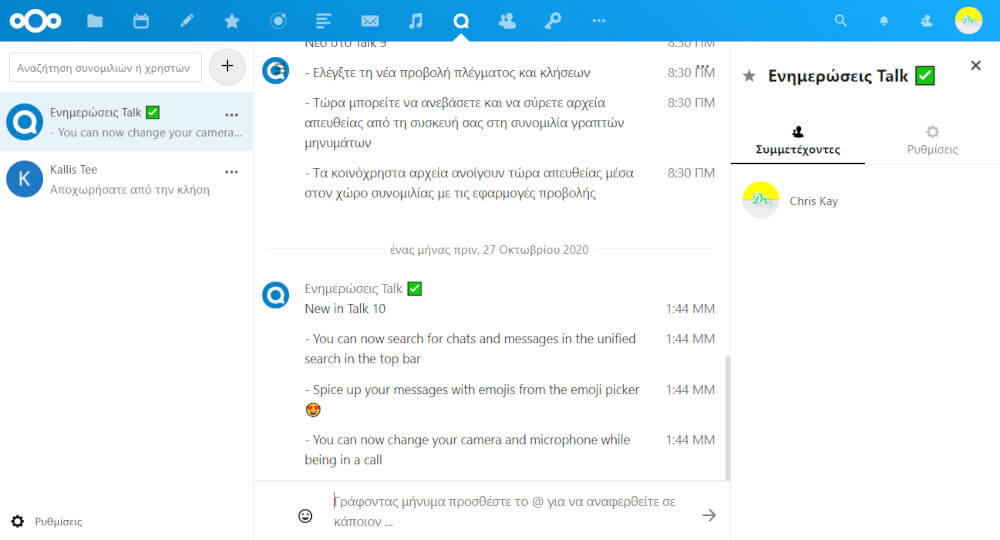The image size is (1000, 540).
Task: Click the message about κοινόχρηστα αρχεία
Action: pos(469,183)
